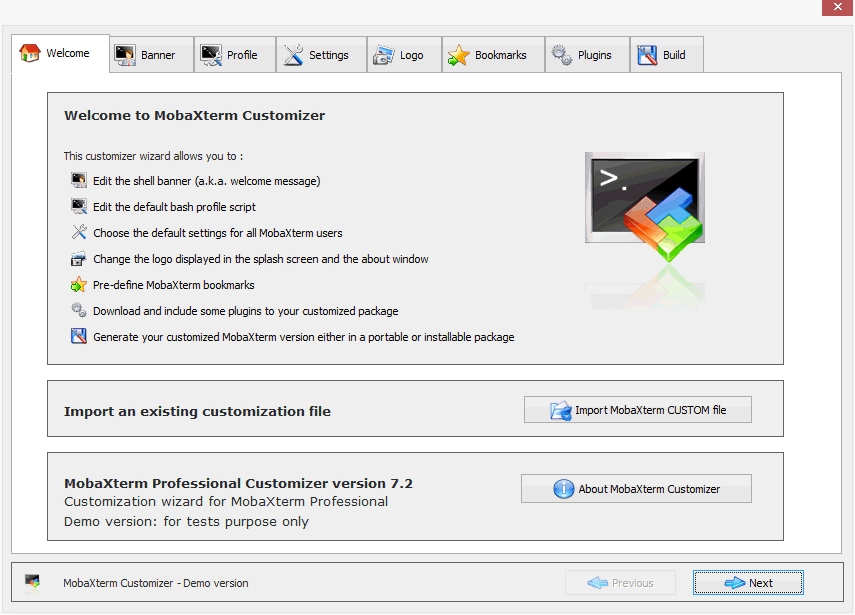The width and height of the screenshot is (855, 615).
Task: Click the star icon on the Bookmarks tab
Action: coord(458,54)
